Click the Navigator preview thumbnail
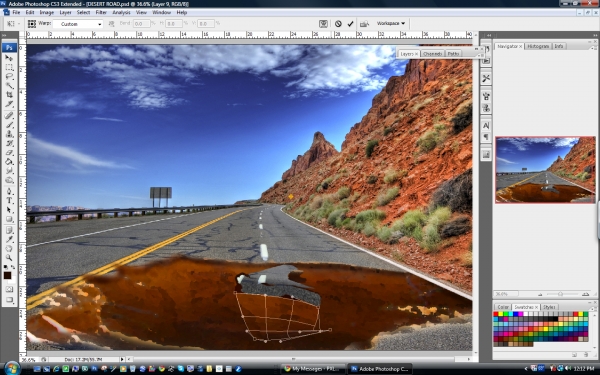600x375 pixels. (x=545, y=170)
